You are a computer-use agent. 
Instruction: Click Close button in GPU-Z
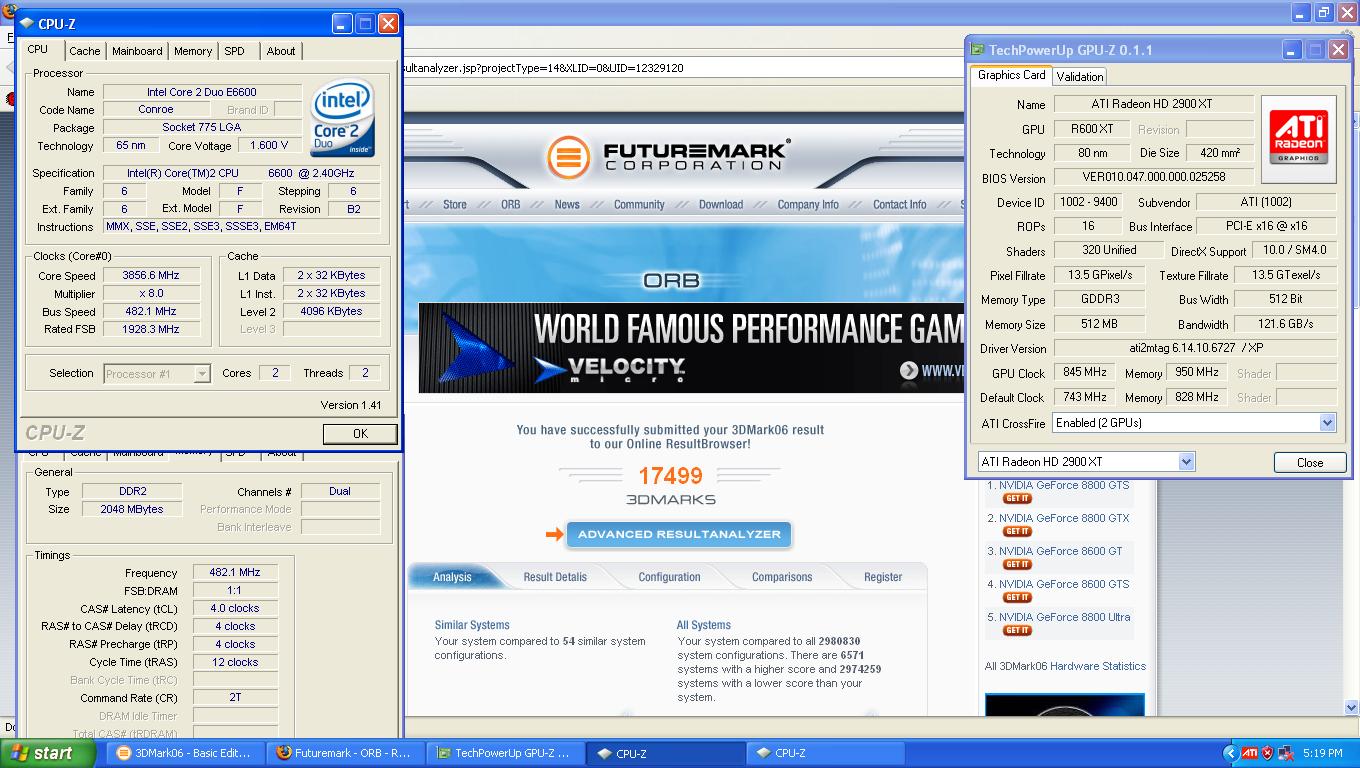(1310, 462)
